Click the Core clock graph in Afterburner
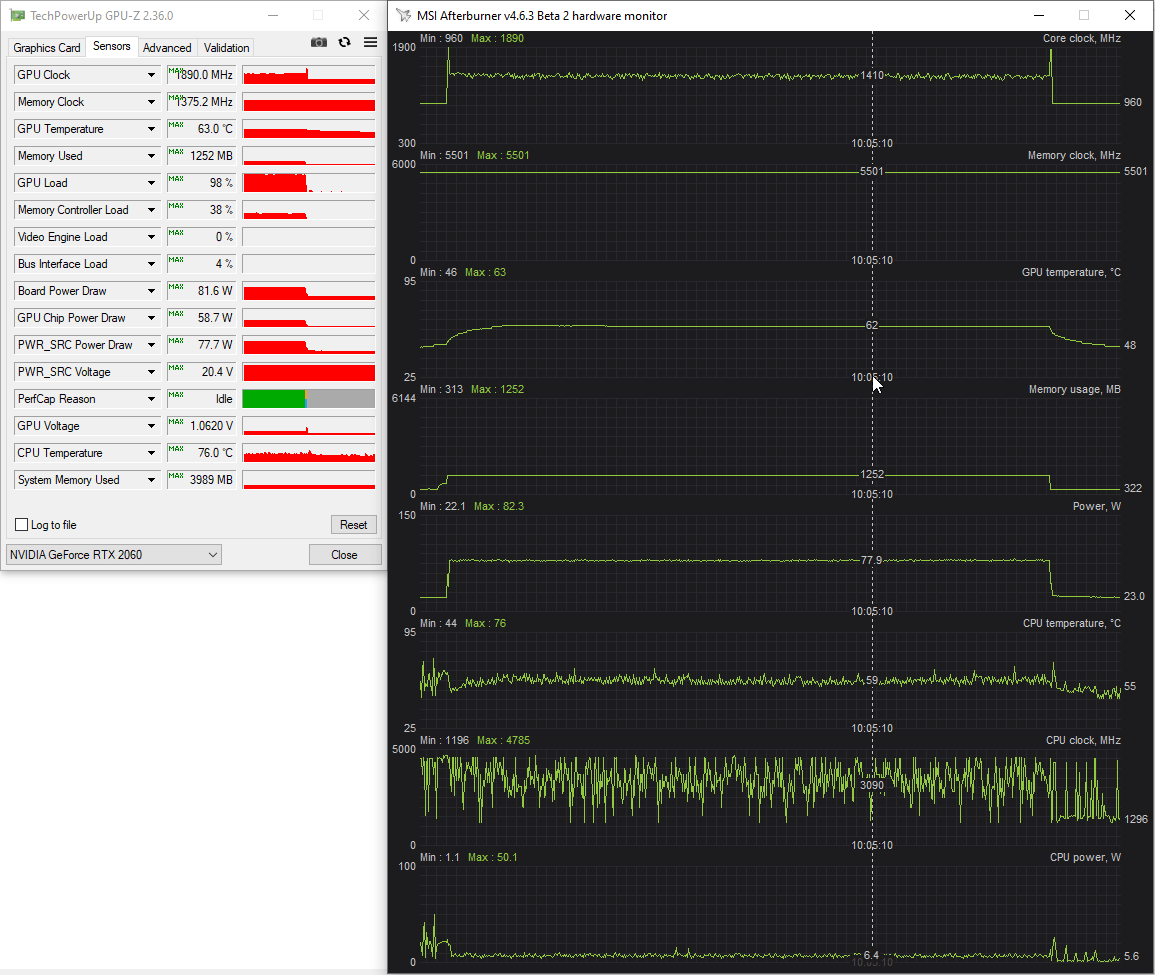1155x975 pixels. click(x=770, y=86)
